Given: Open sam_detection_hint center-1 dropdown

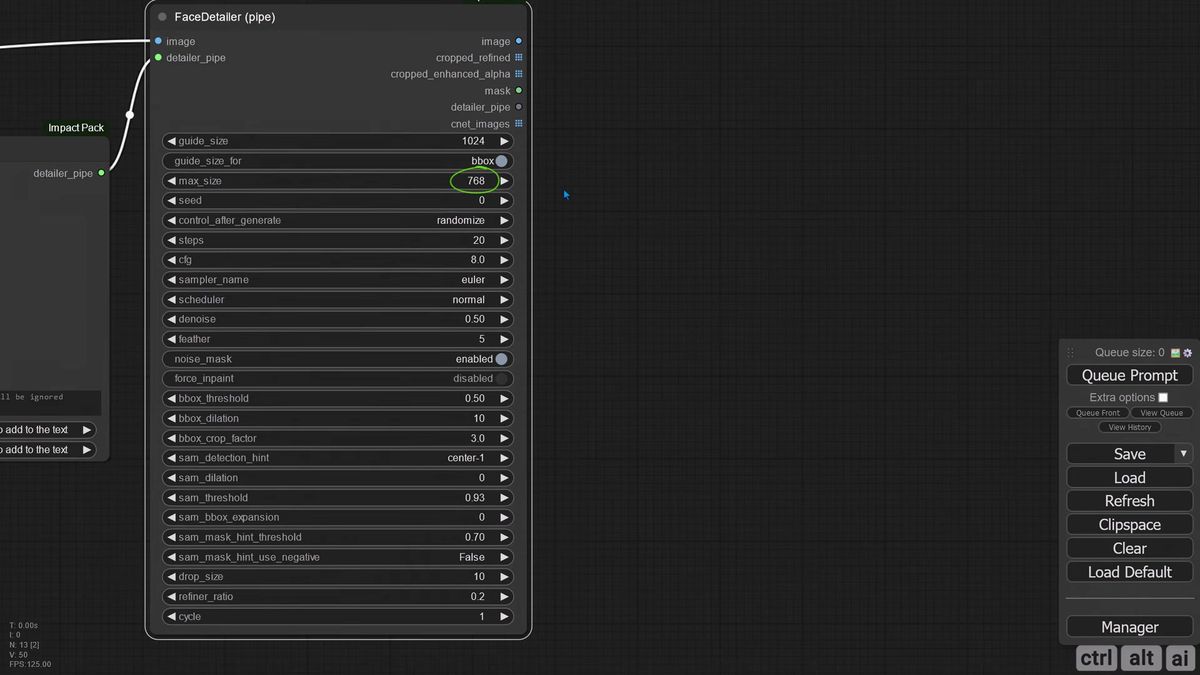Looking at the screenshot, I should coord(337,457).
